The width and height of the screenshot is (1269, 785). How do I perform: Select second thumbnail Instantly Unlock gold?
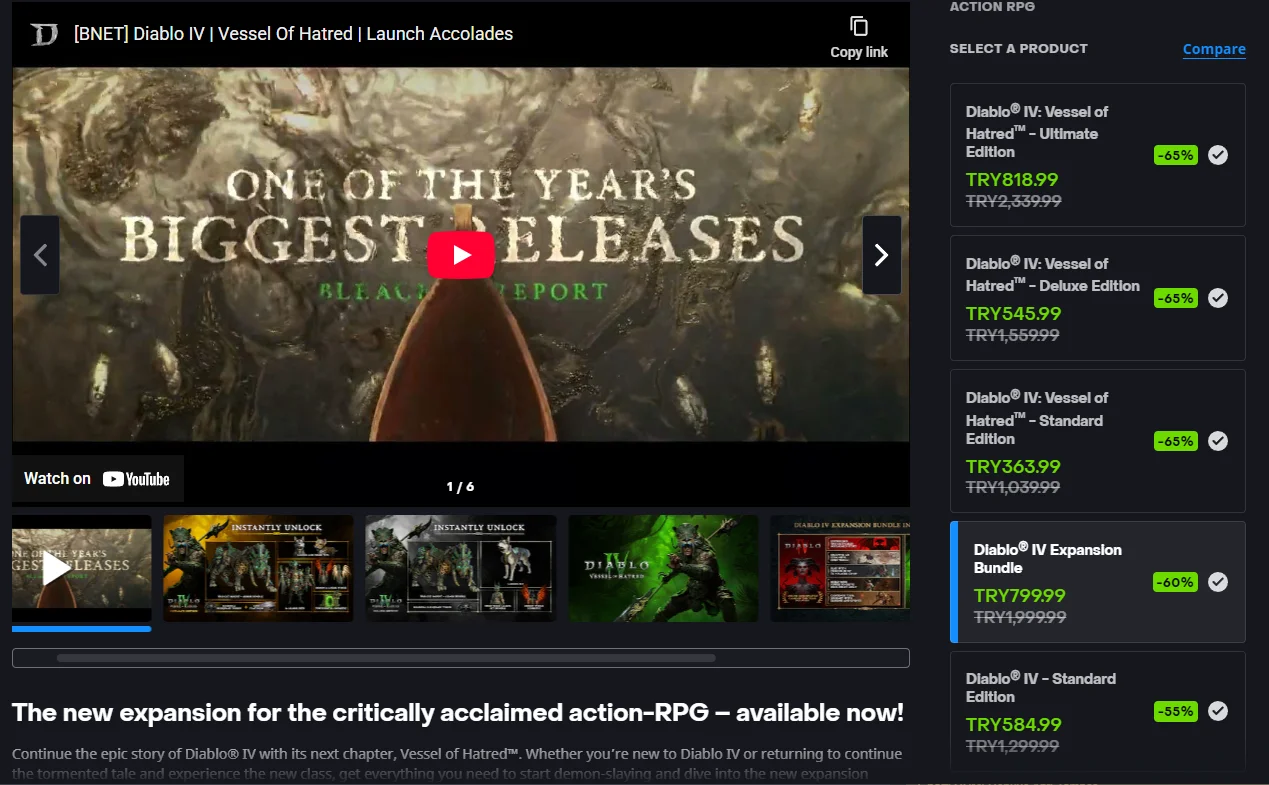point(258,568)
